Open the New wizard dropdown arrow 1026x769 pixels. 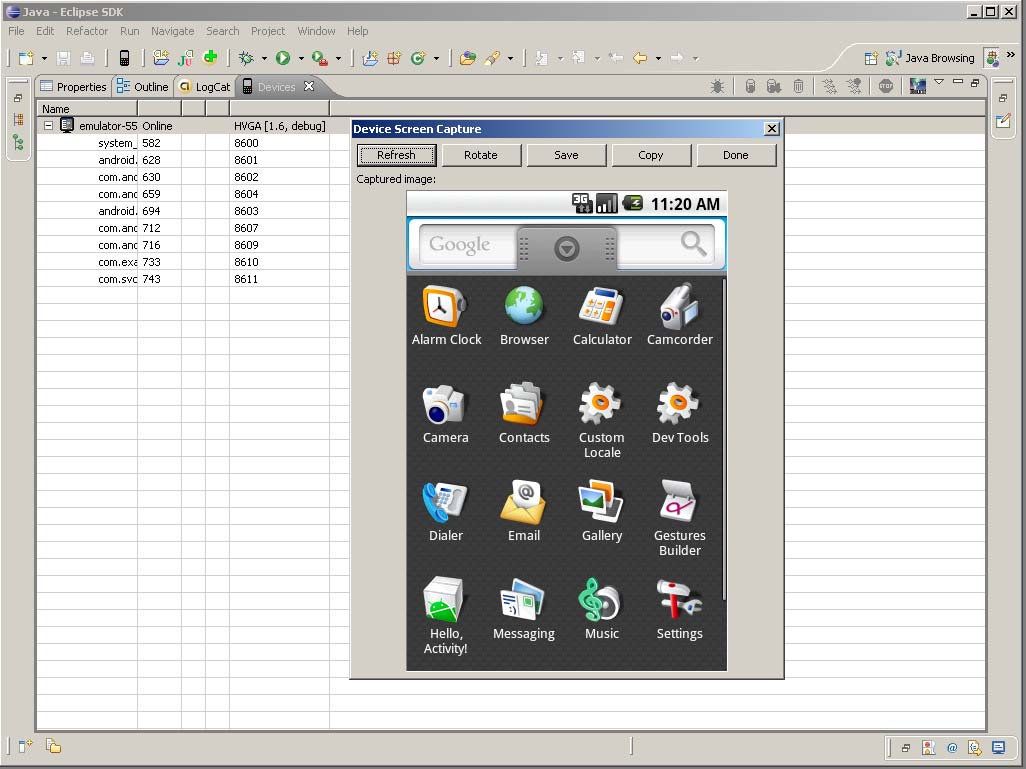44,58
